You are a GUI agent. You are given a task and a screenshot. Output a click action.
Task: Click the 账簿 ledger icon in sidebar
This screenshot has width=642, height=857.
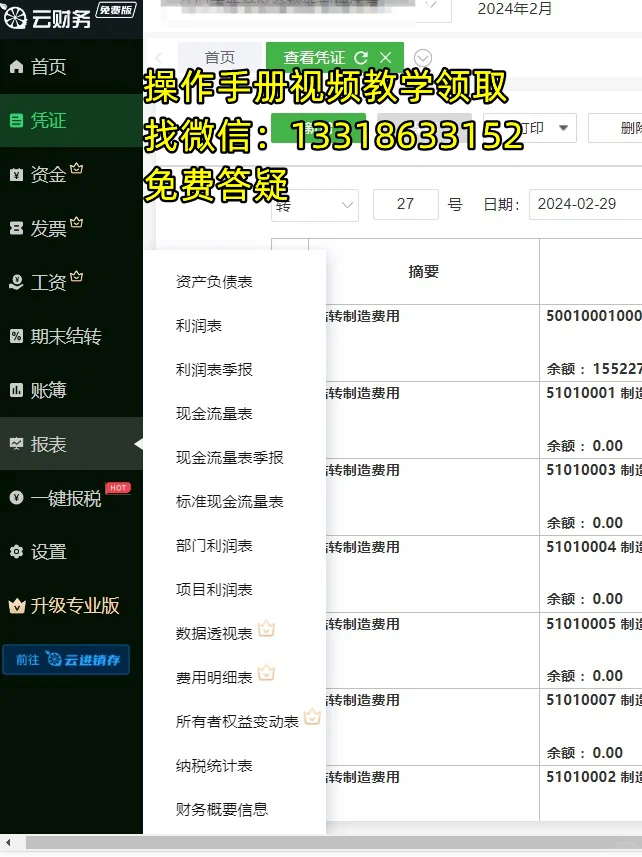pyautogui.click(x=16, y=390)
